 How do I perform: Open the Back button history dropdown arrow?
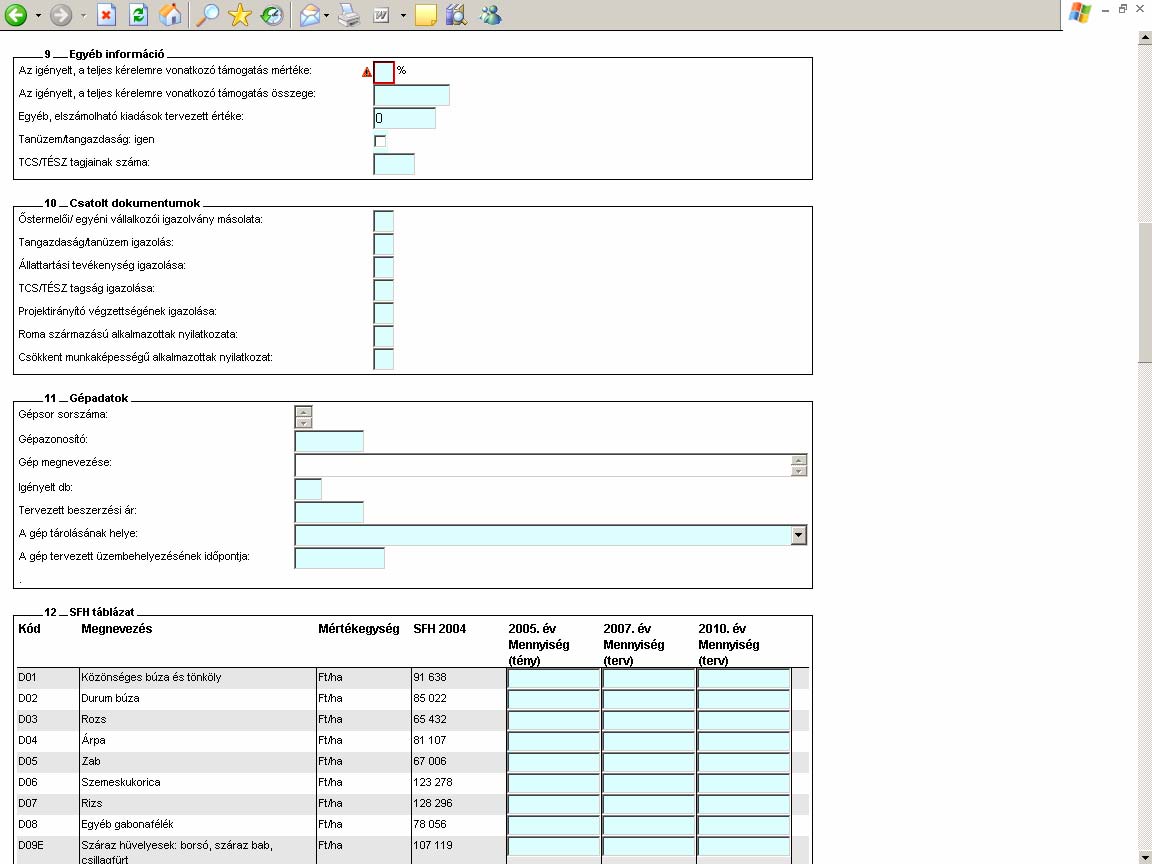point(38,15)
